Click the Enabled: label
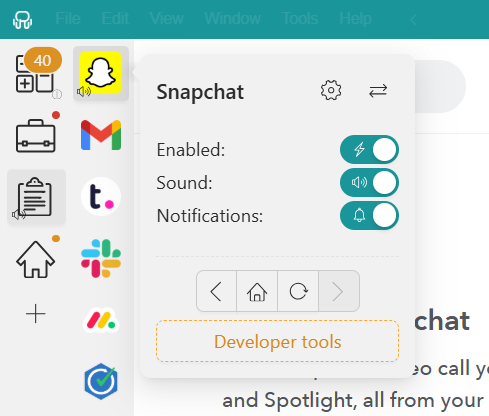489x416 pixels. [191, 150]
